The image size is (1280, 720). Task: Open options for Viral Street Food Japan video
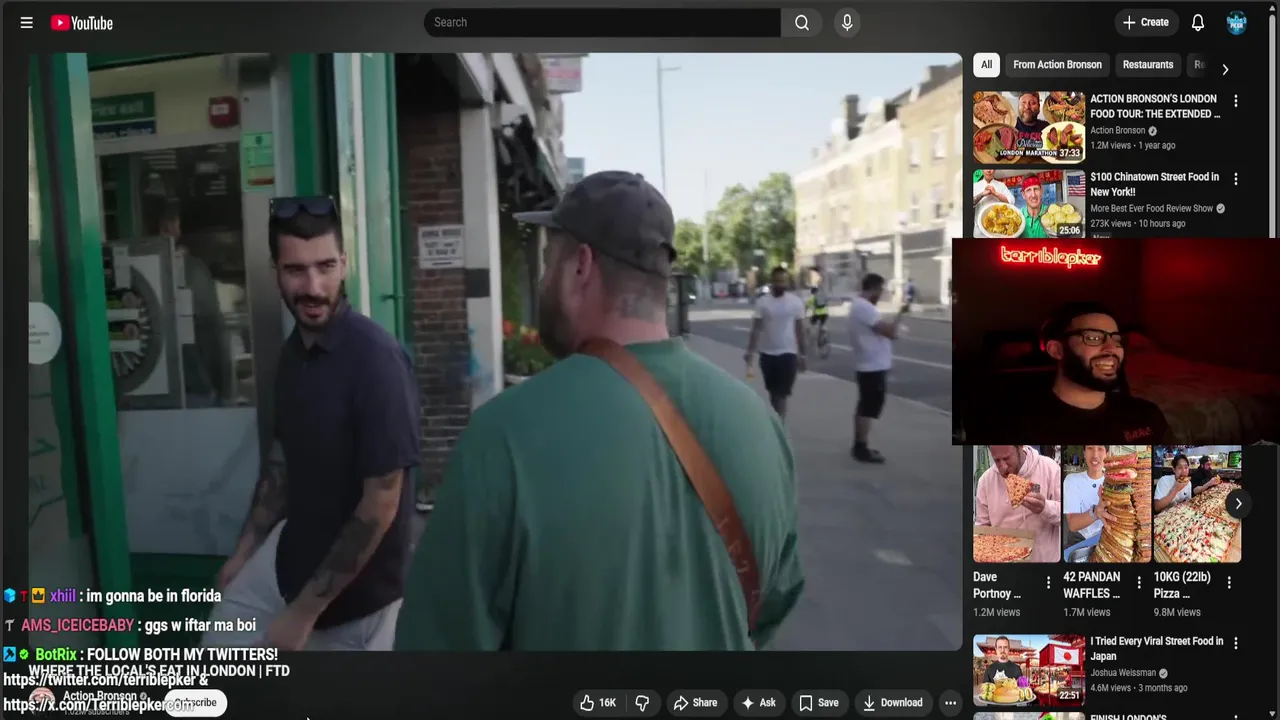[x=1236, y=644]
